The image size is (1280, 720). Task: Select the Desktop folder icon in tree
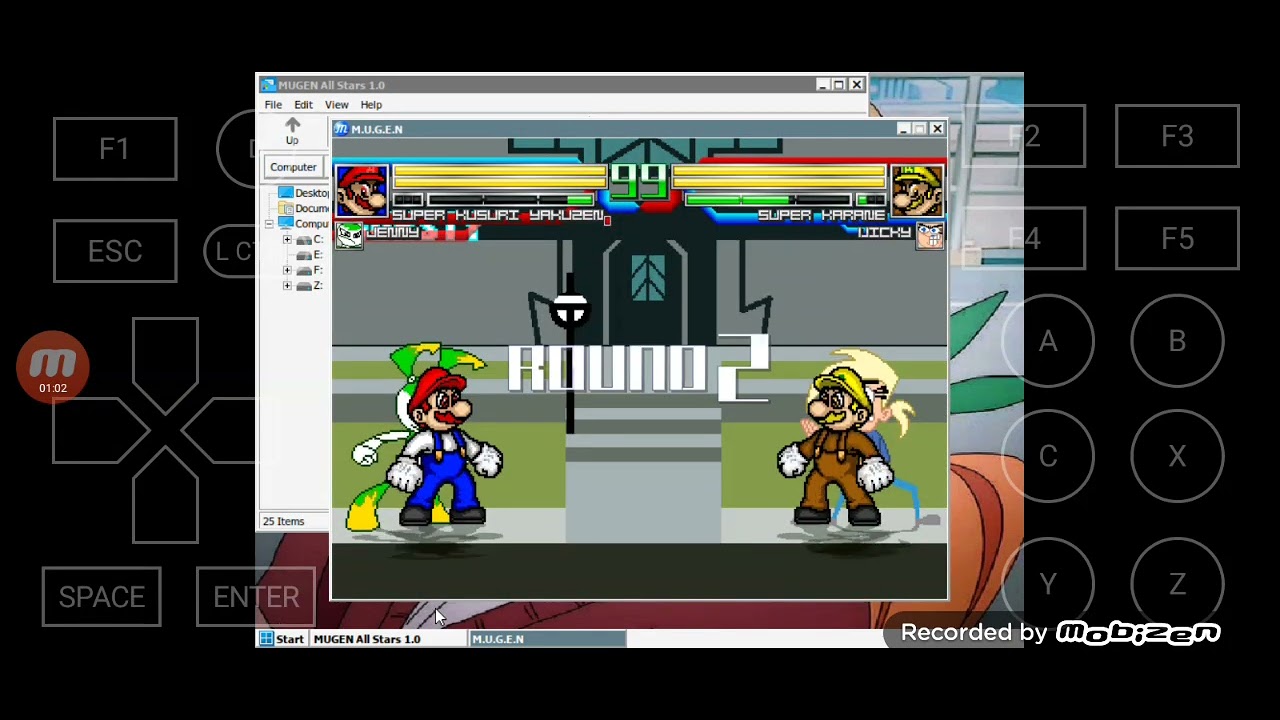286,193
